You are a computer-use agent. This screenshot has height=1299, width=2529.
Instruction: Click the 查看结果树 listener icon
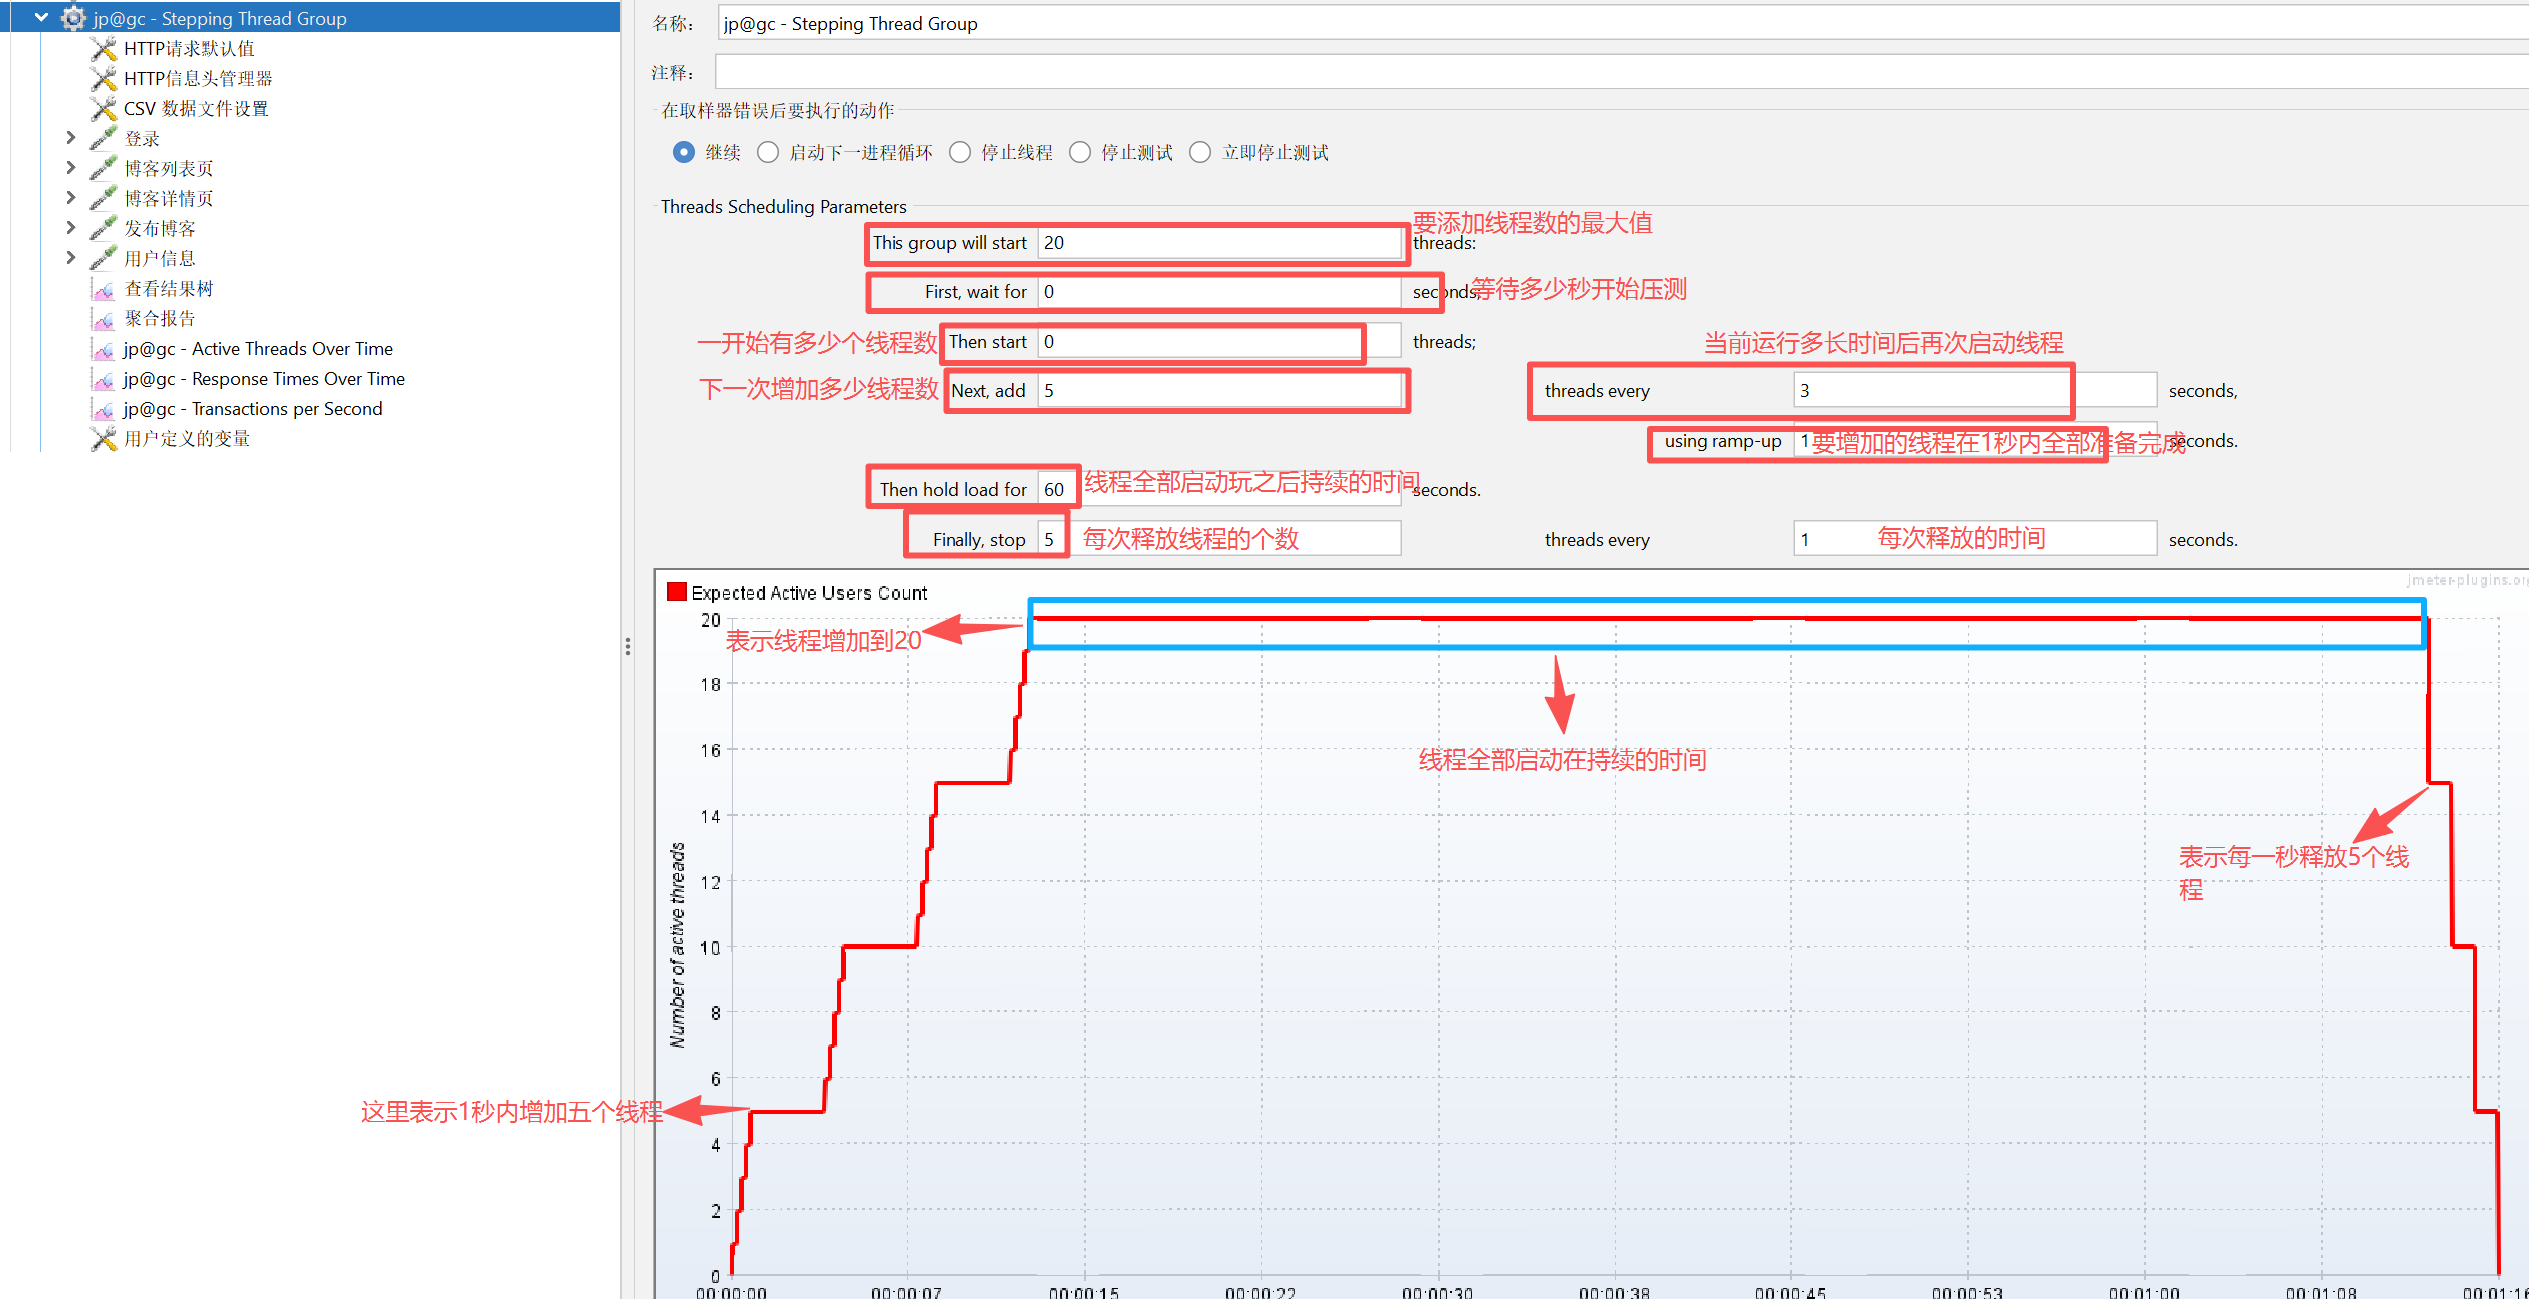click(103, 289)
